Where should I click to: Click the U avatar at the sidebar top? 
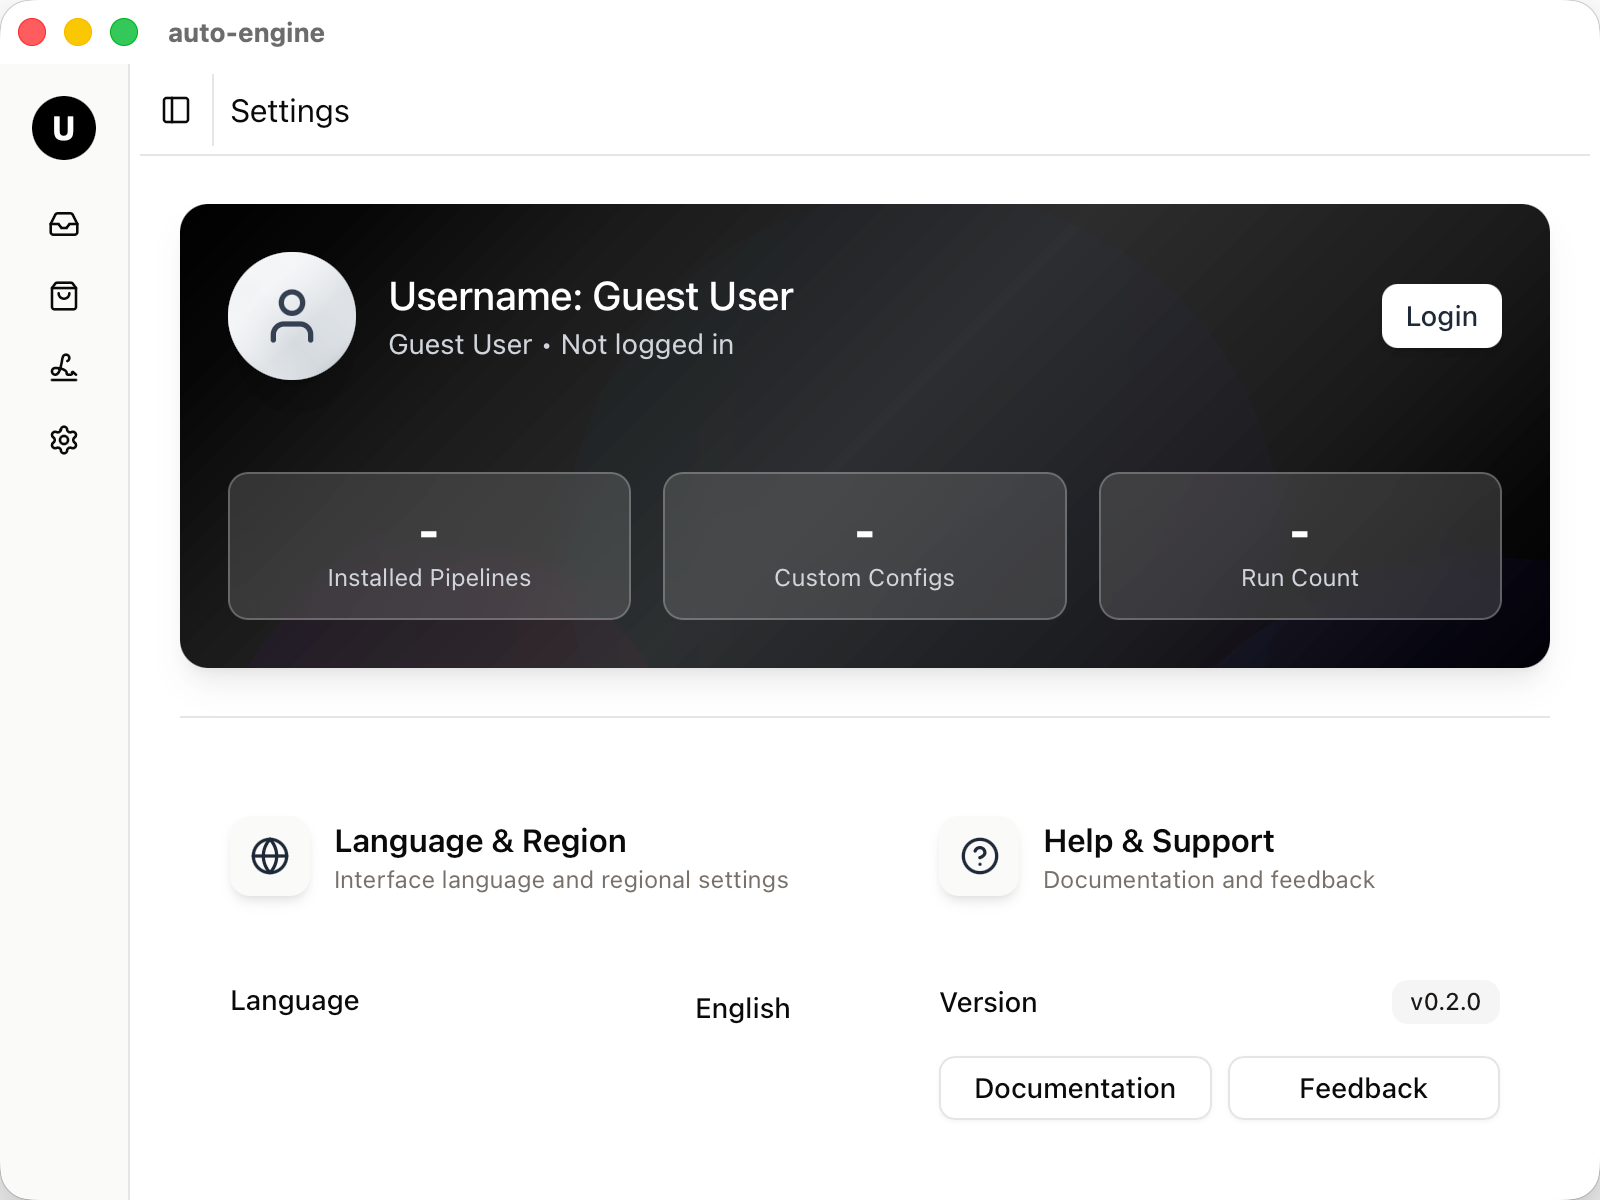64,128
